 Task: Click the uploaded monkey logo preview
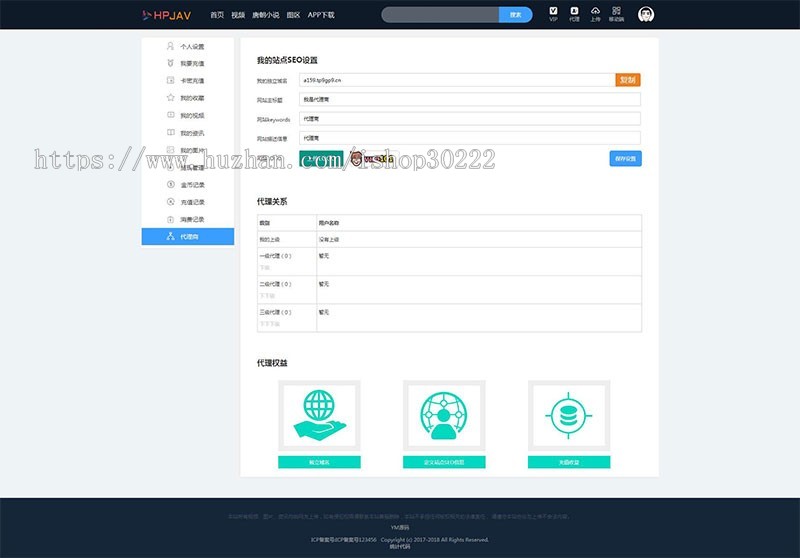click(x=371, y=159)
